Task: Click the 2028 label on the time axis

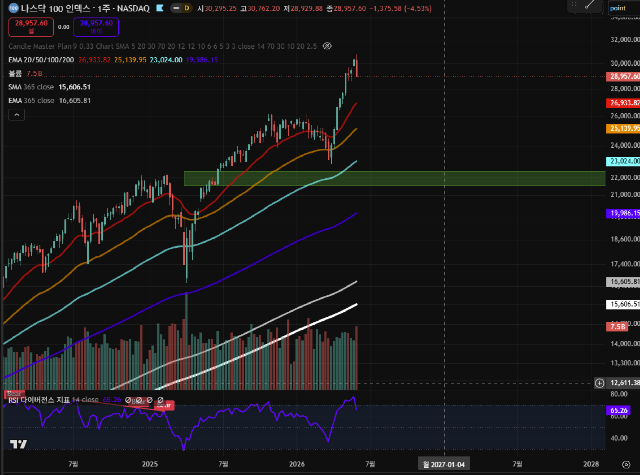Action: coord(591,464)
